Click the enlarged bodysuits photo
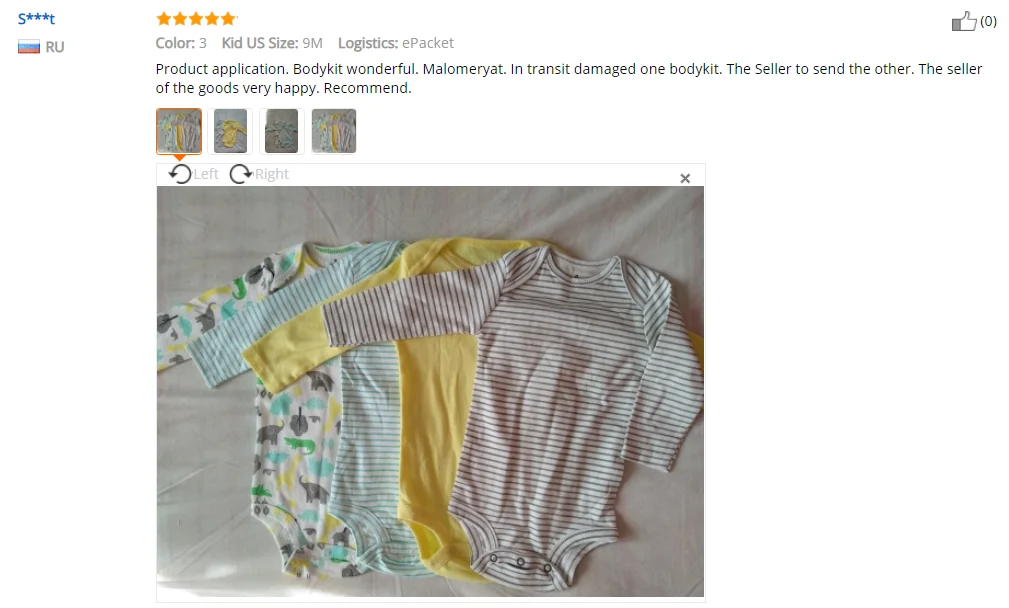Viewport: 1009px width, 608px height. coord(430,391)
